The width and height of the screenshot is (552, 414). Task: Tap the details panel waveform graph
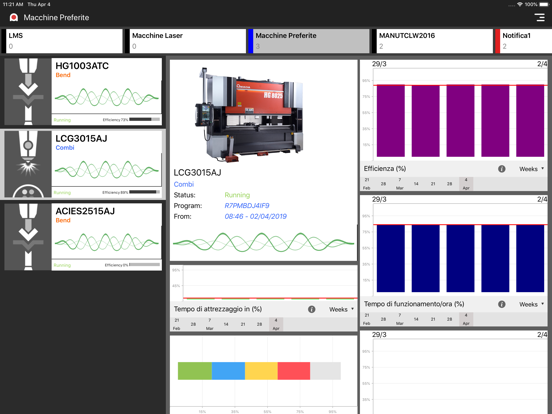[x=263, y=242]
